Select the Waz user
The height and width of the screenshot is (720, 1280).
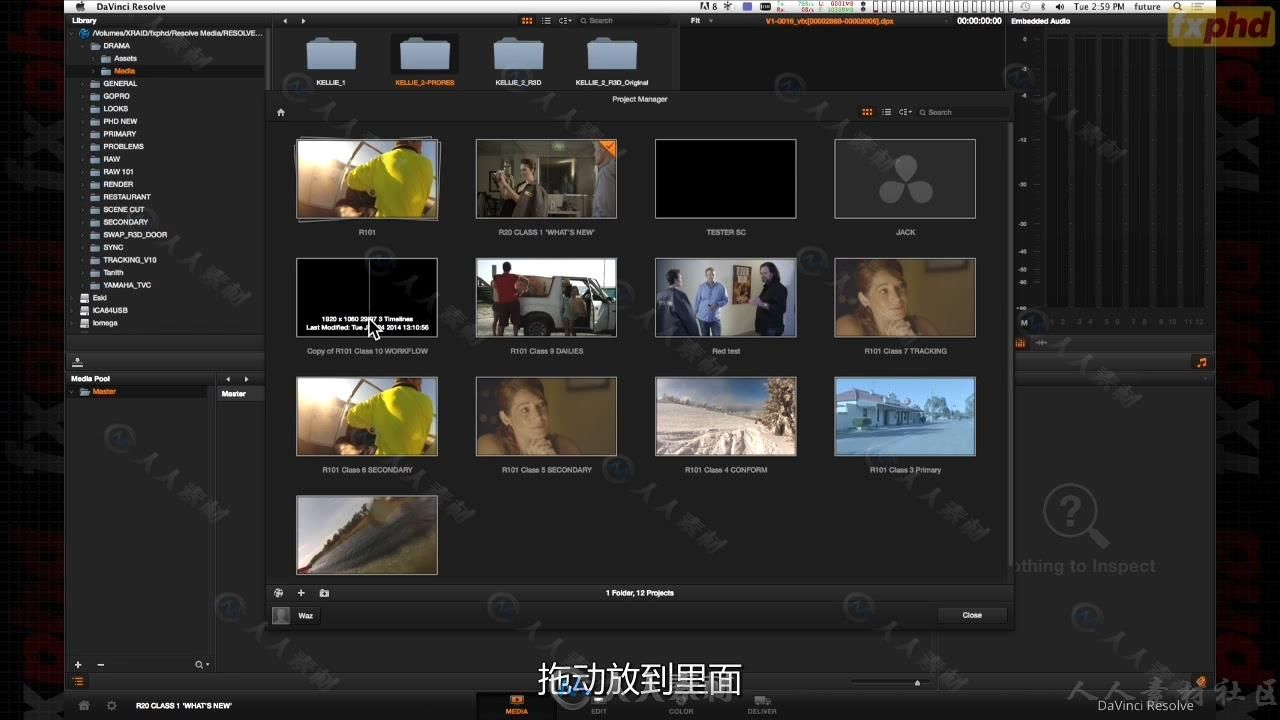294,615
